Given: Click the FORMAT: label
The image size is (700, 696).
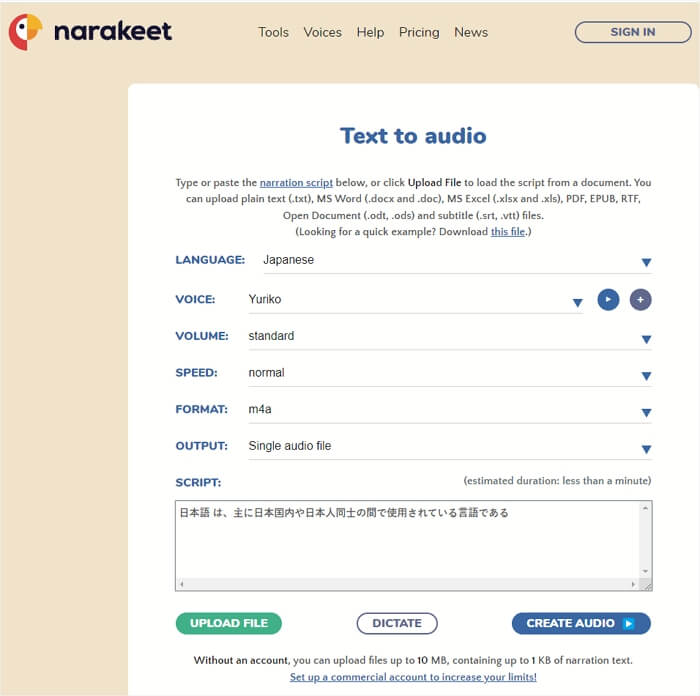Looking at the screenshot, I should (x=201, y=409).
